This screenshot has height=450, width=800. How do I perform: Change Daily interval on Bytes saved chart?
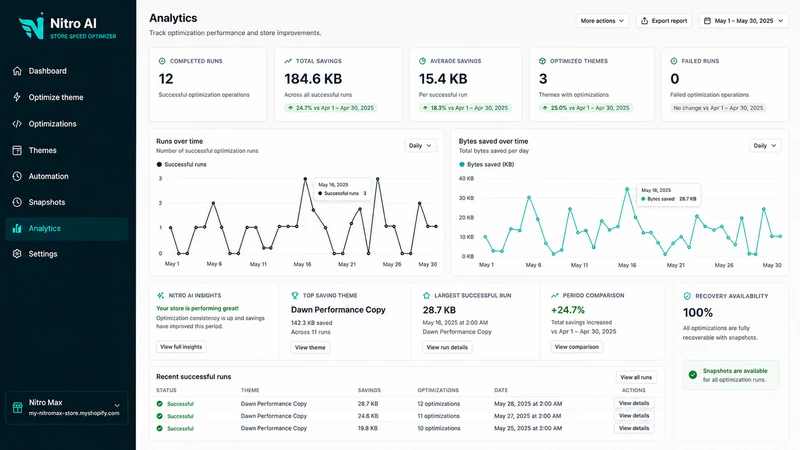coord(765,145)
